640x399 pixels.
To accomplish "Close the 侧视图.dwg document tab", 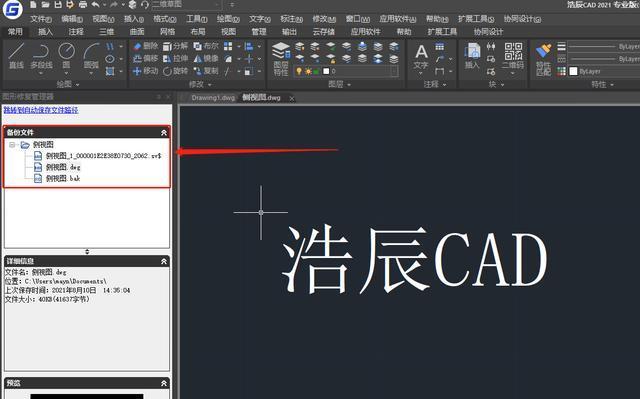I will [291, 98].
